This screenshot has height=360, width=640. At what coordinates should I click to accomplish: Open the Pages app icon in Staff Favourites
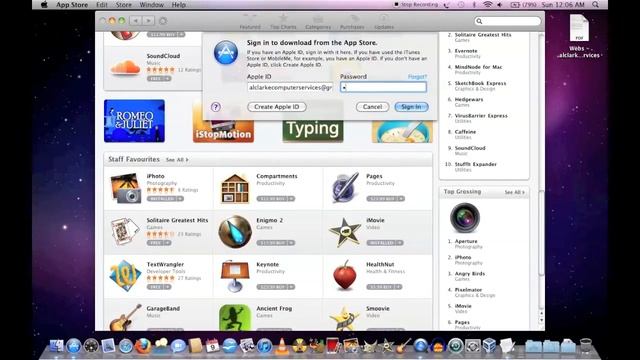345,188
